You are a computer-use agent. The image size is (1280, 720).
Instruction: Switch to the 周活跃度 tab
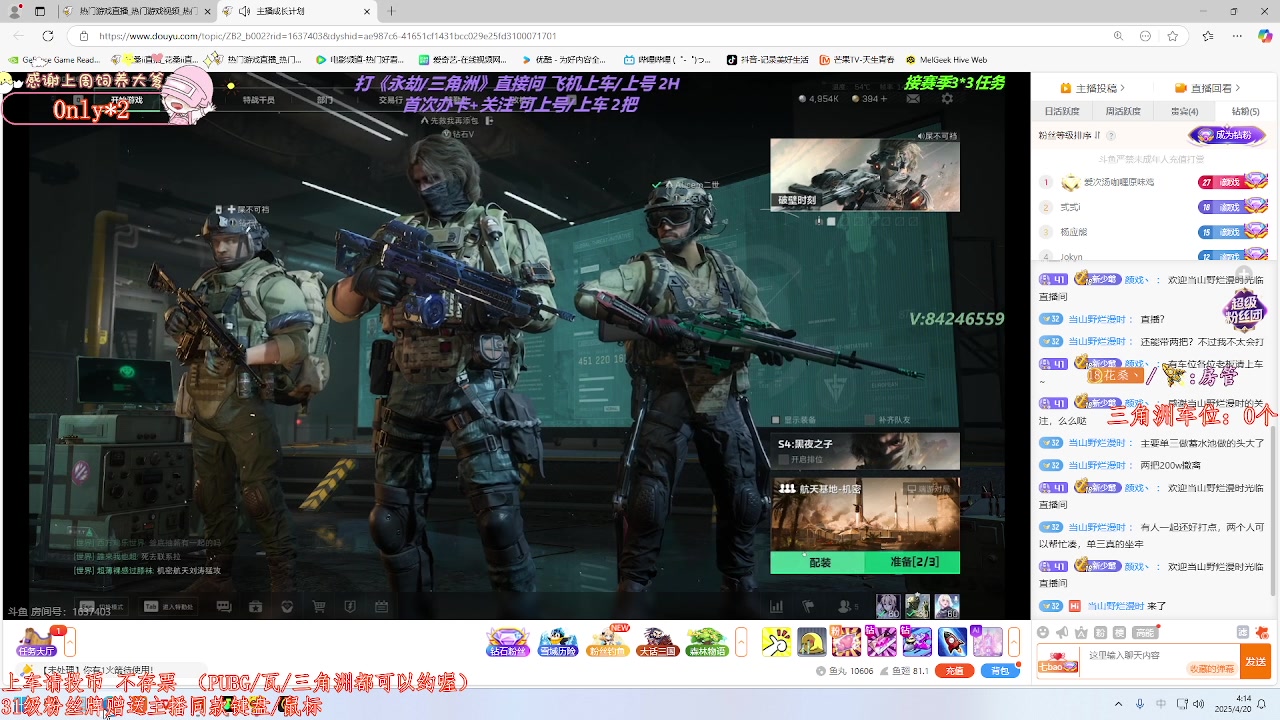1124,111
